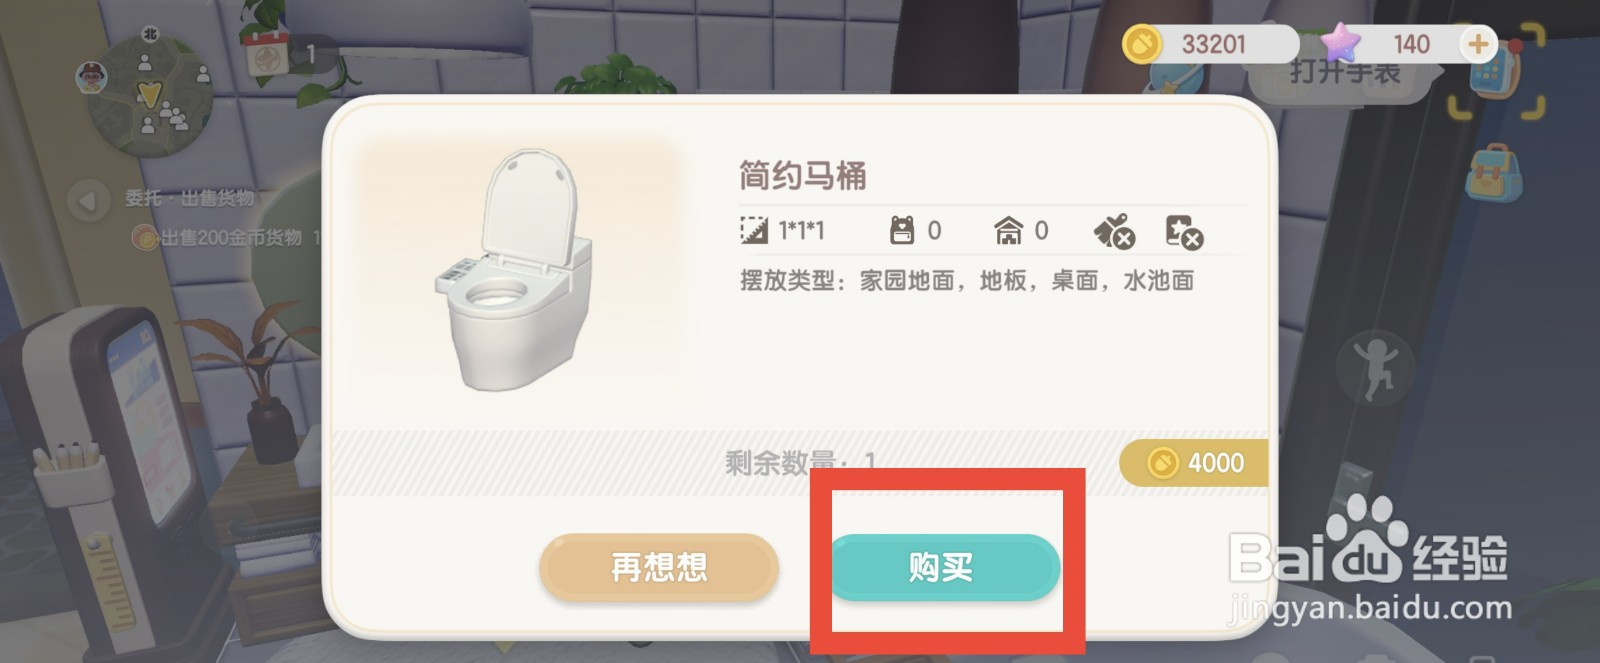Collapse the quest panel left arrow
Viewport: 1600px width, 663px height.
tap(88, 200)
